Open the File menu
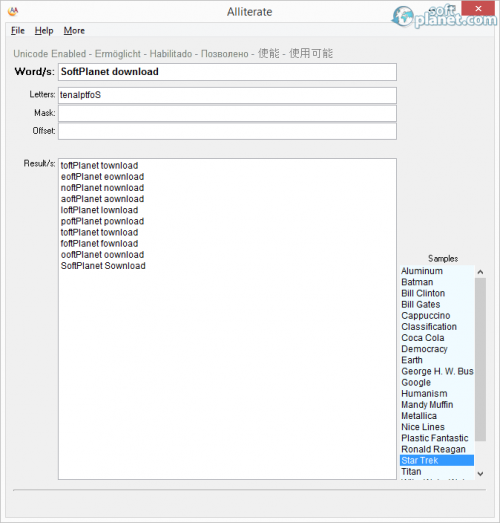The height and width of the screenshot is (523, 500). (18, 31)
